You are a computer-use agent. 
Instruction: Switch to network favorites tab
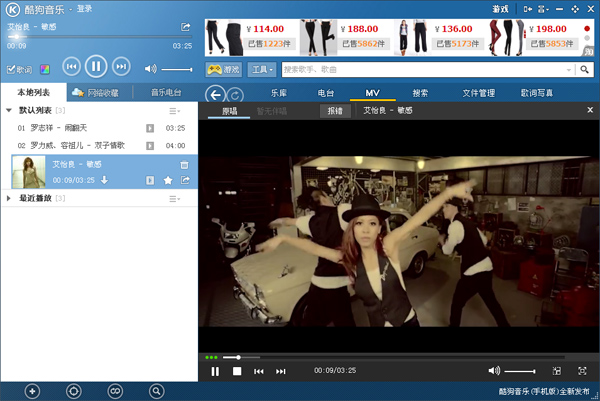(x=96, y=93)
